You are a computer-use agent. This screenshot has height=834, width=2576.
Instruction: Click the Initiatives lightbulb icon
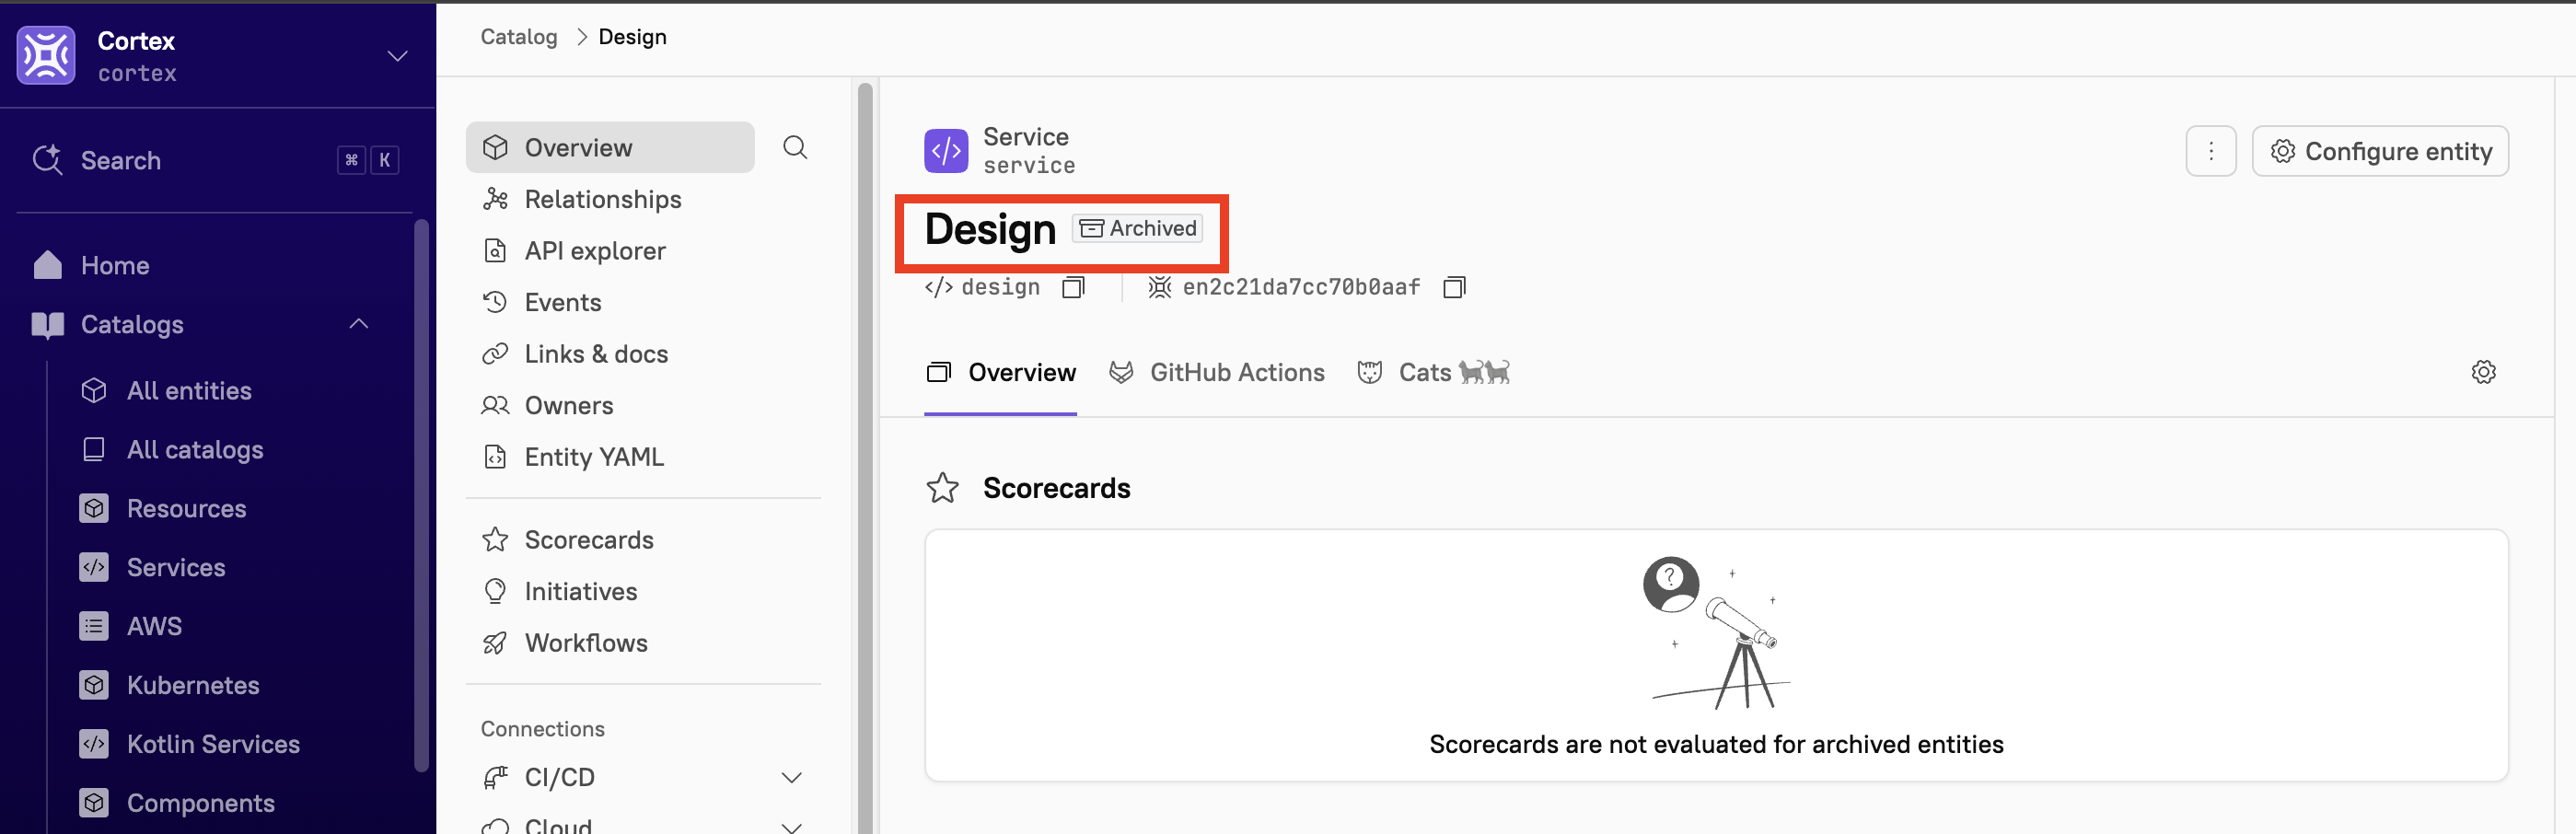(x=495, y=591)
